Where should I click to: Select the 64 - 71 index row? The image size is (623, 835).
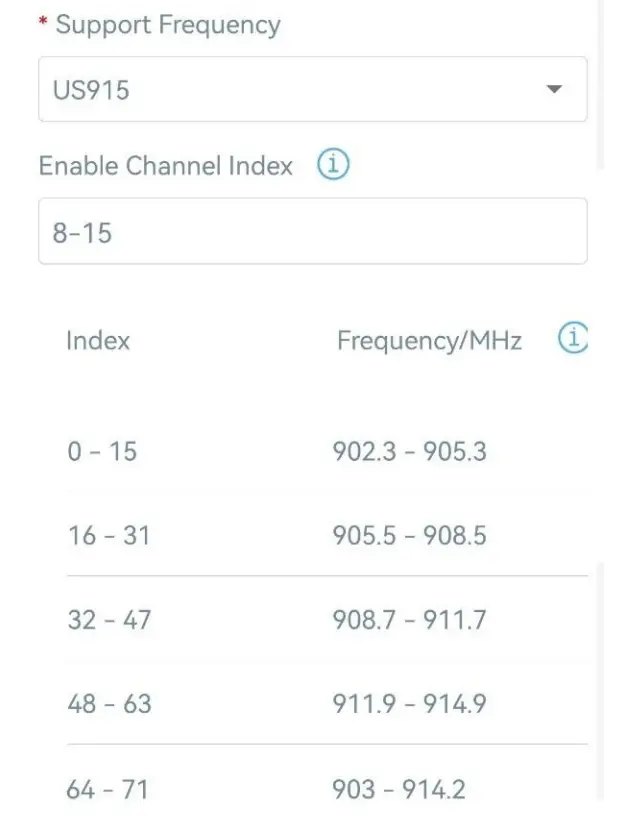click(x=107, y=790)
